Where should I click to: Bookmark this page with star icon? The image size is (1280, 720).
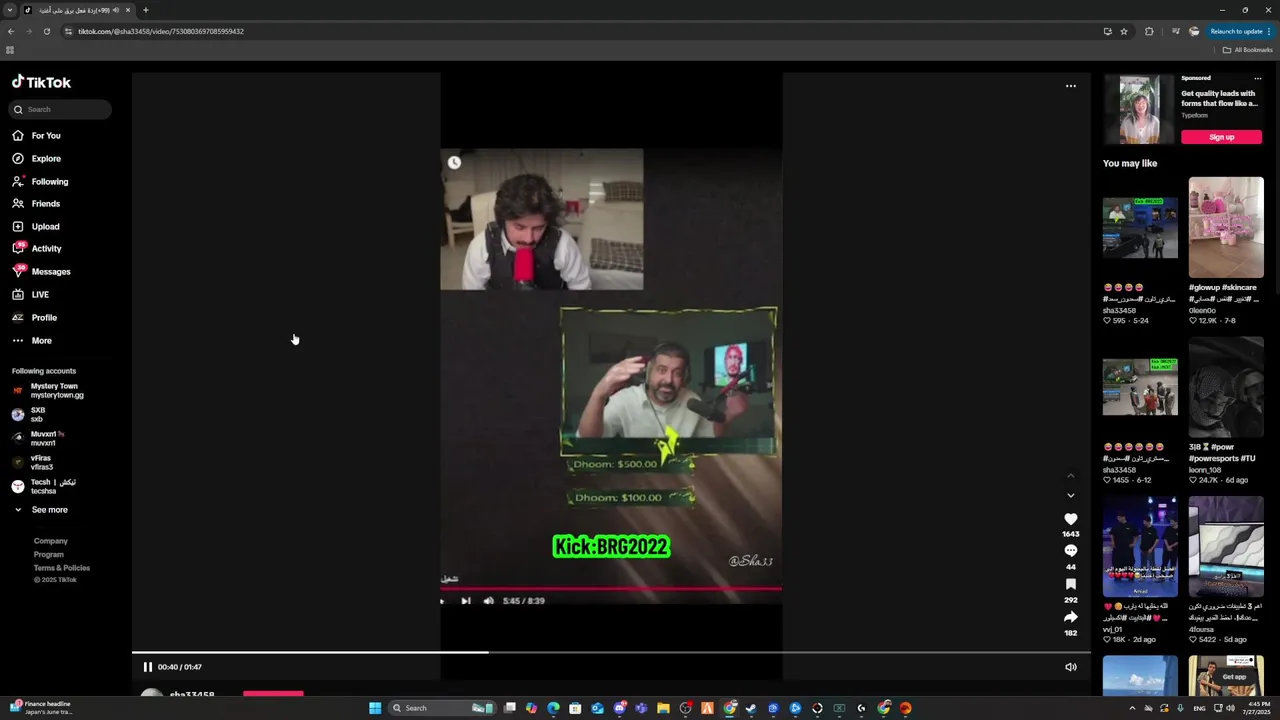click(1124, 31)
